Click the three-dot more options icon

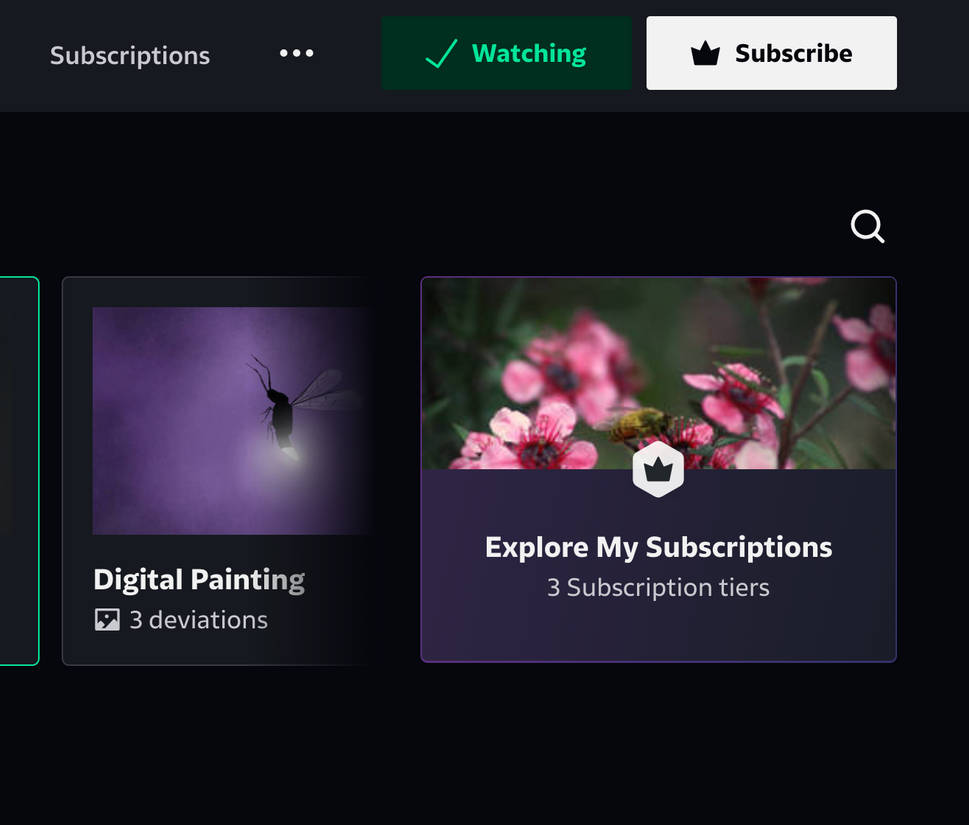(x=296, y=54)
